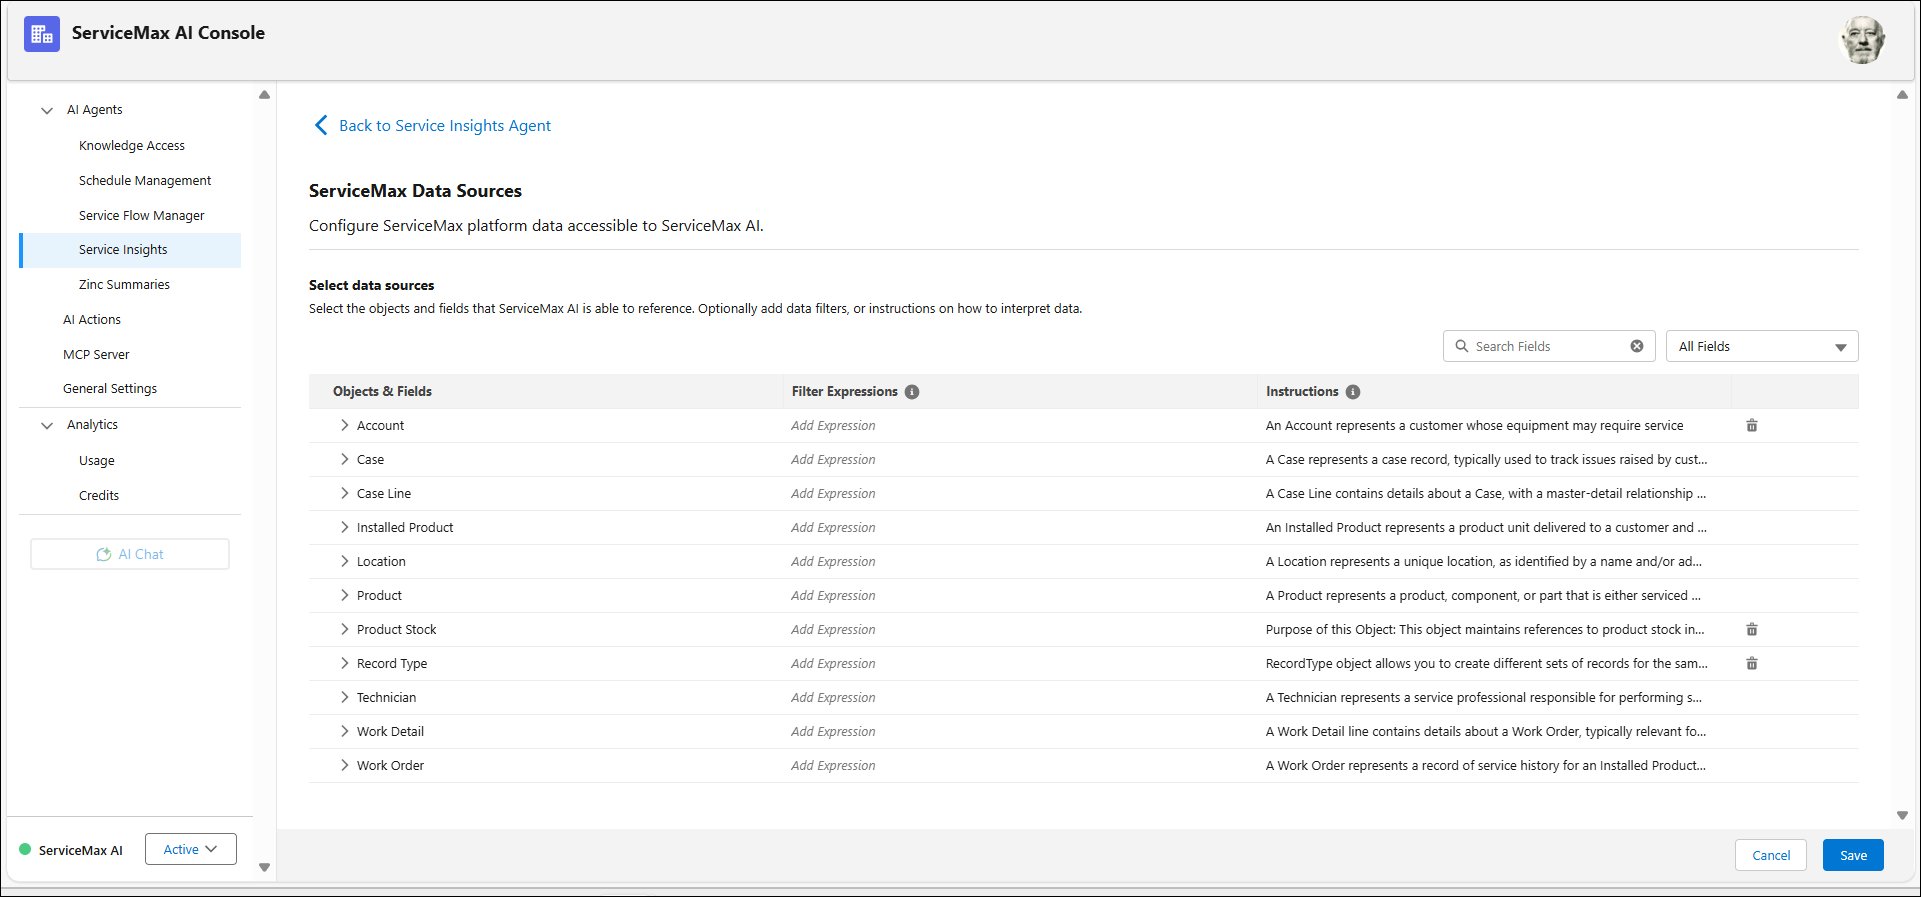The height and width of the screenshot is (897, 1921).
Task: Click the Instructions info icon
Action: 1353,392
